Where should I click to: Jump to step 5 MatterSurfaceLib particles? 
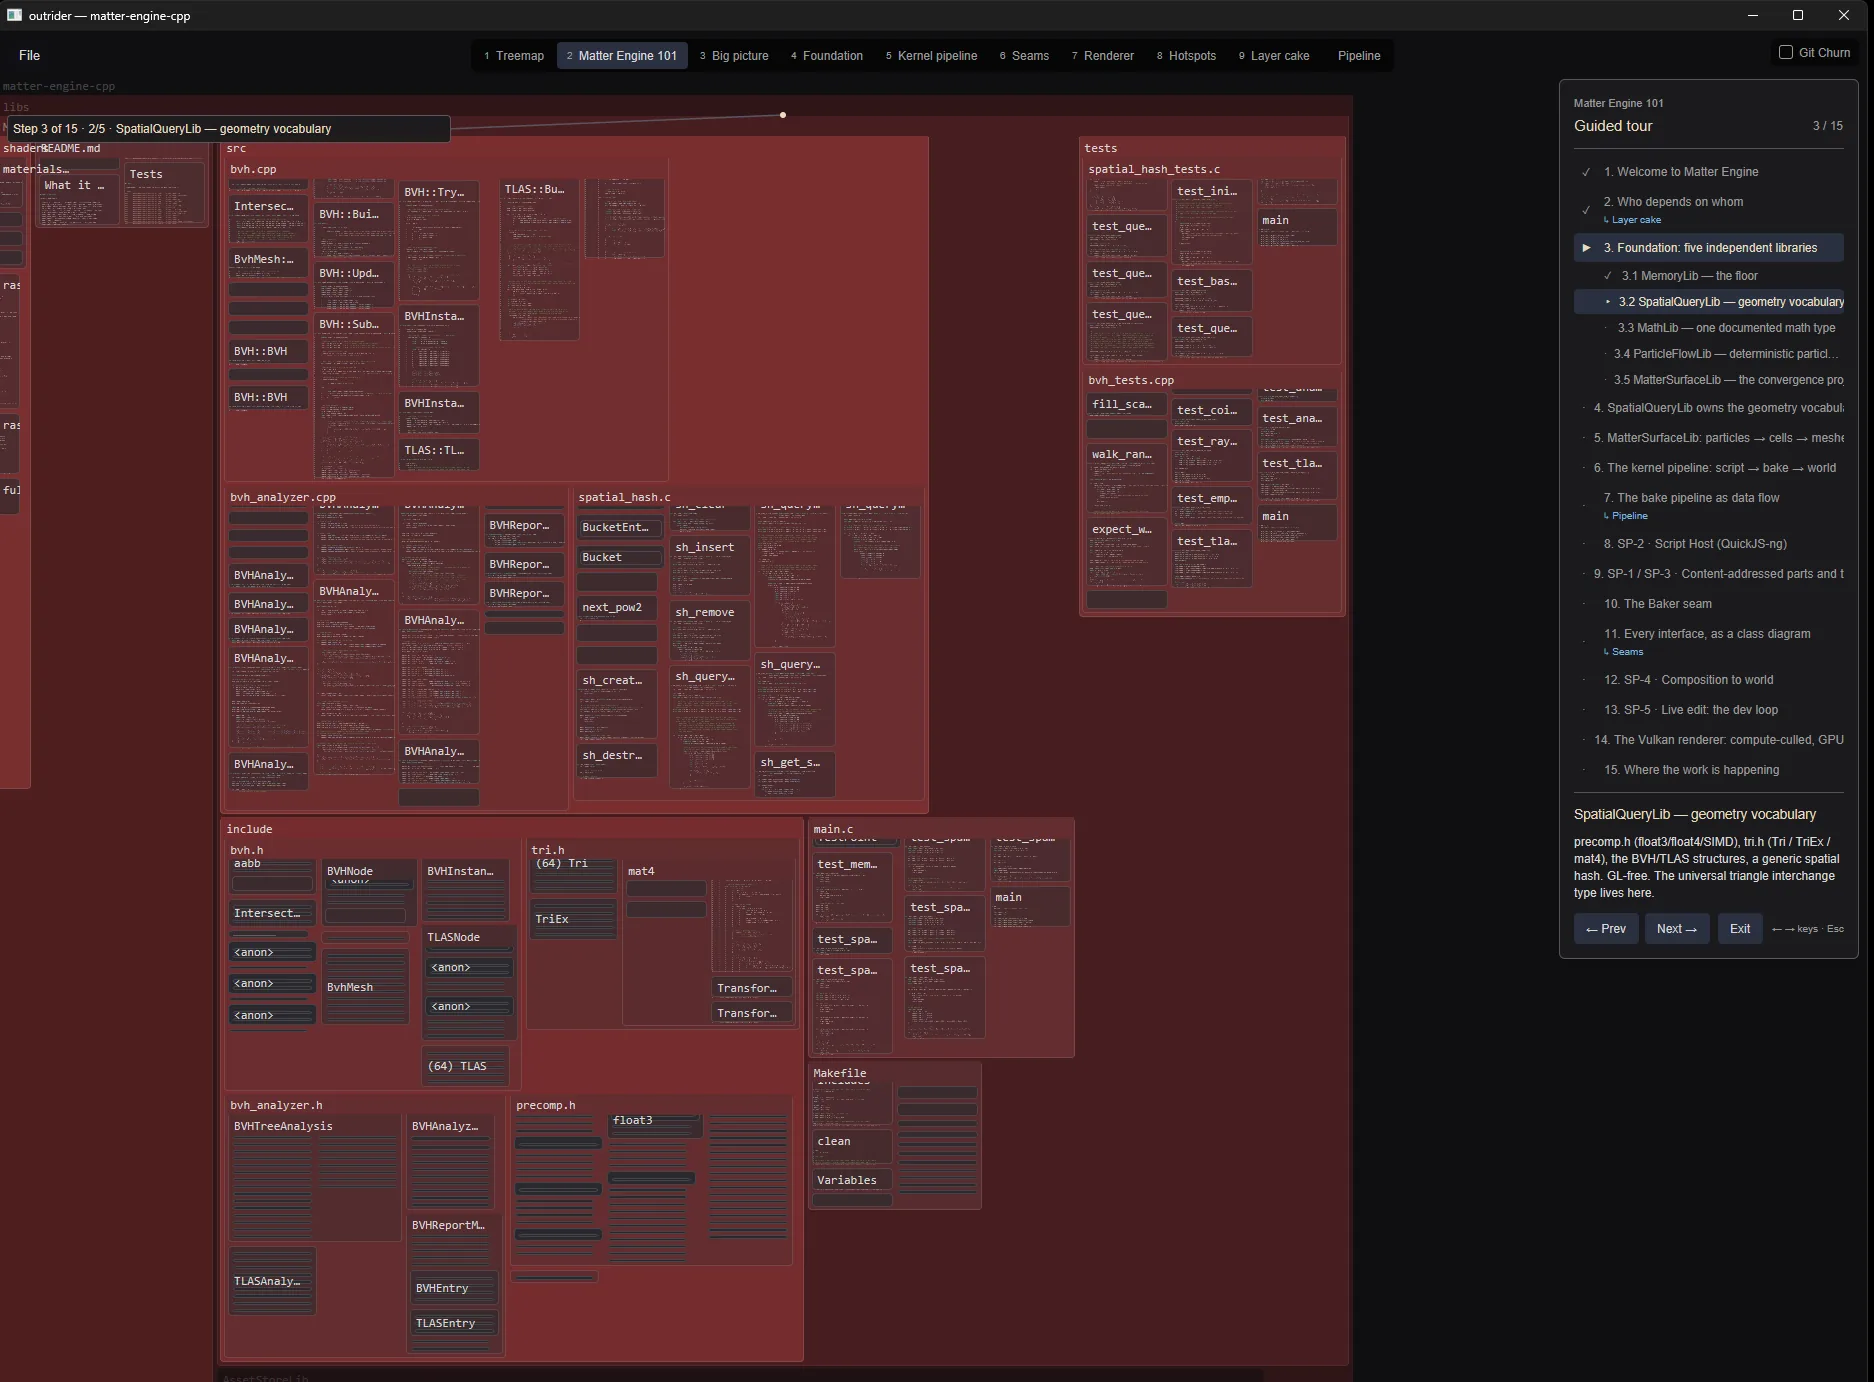[x=1708, y=438]
